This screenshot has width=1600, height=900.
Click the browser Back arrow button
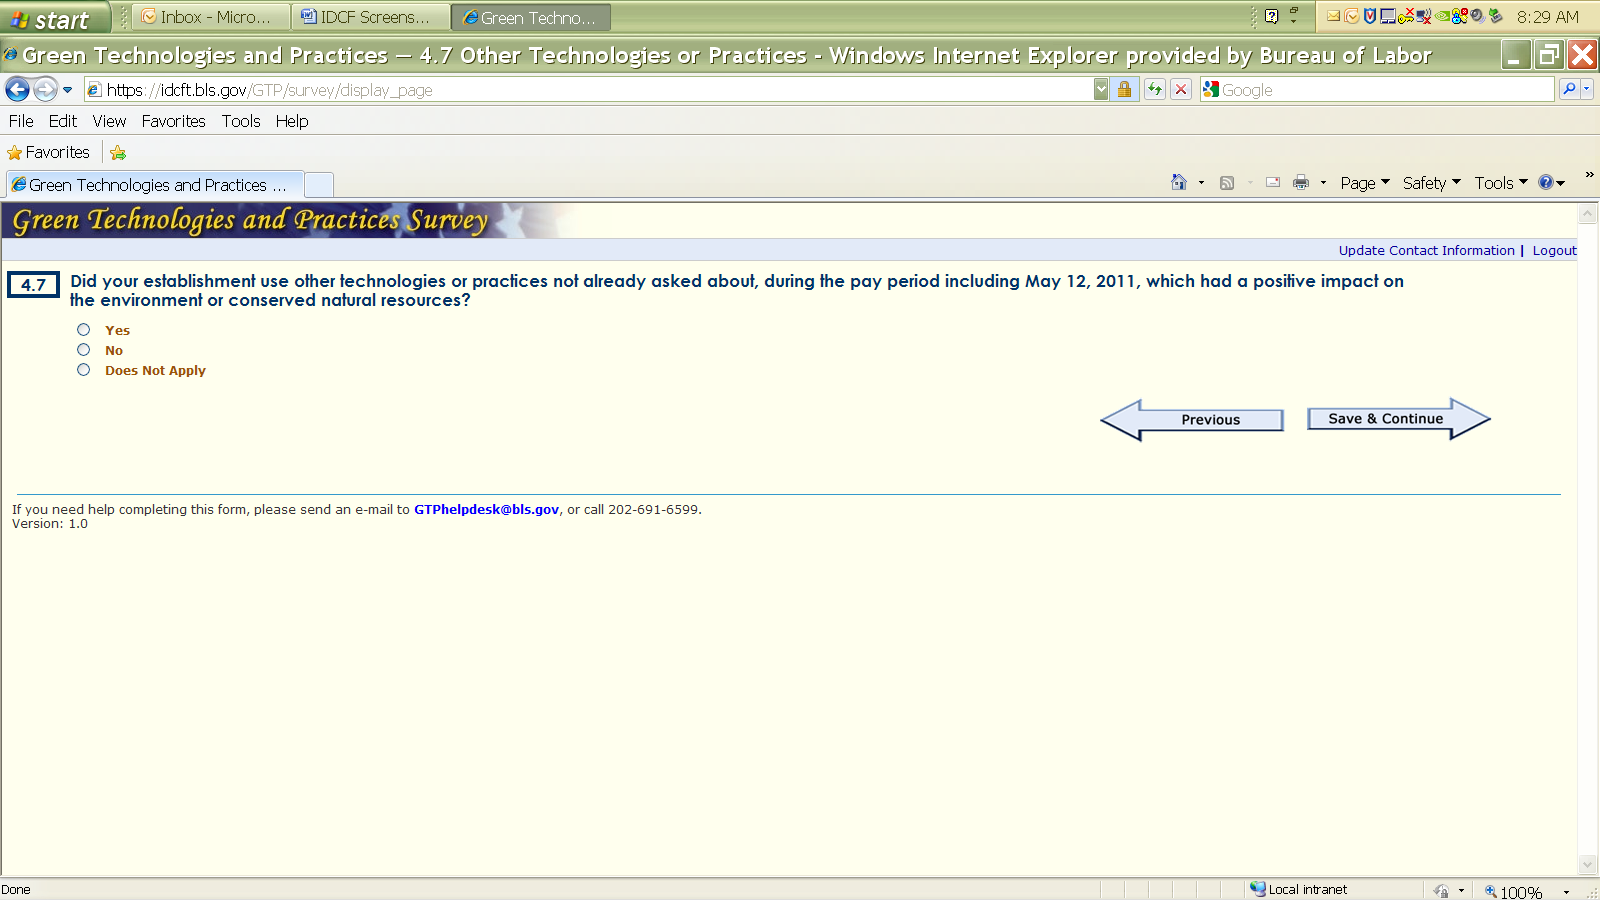coord(17,90)
